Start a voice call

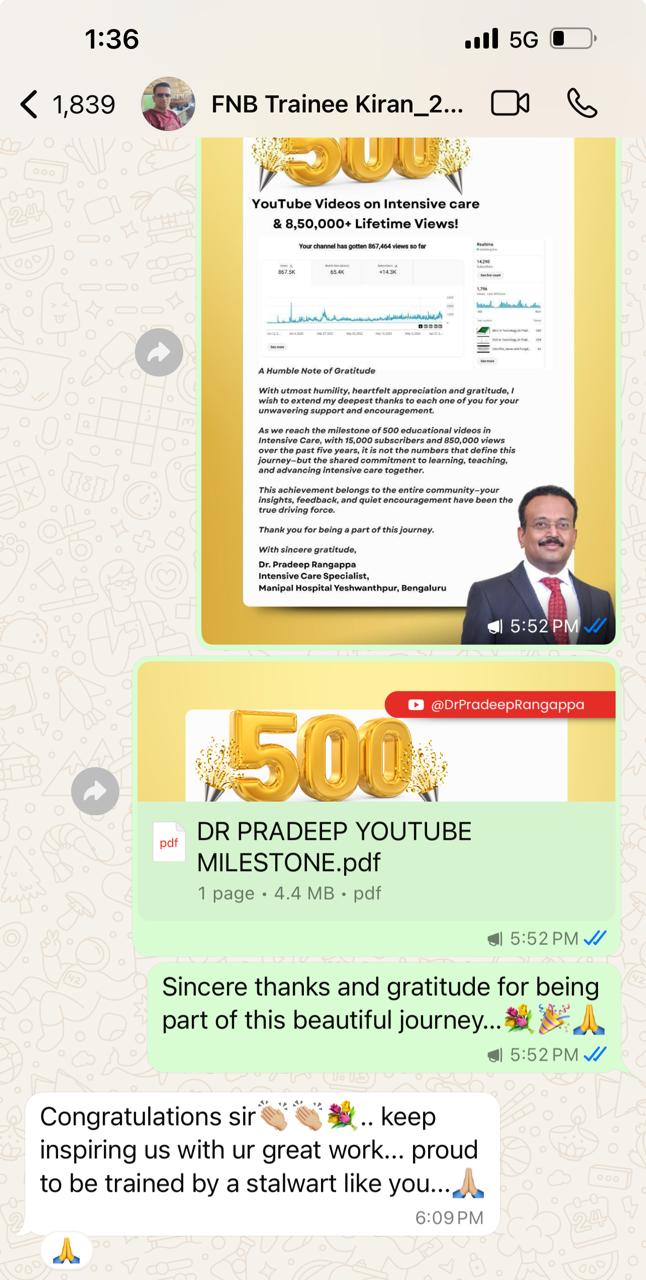click(x=582, y=103)
